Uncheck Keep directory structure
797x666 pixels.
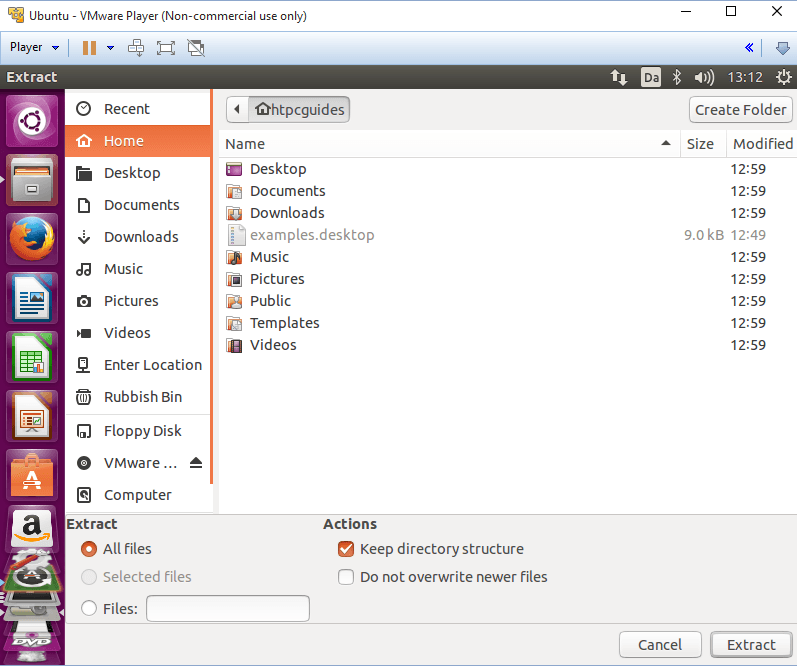coord(346,549)
